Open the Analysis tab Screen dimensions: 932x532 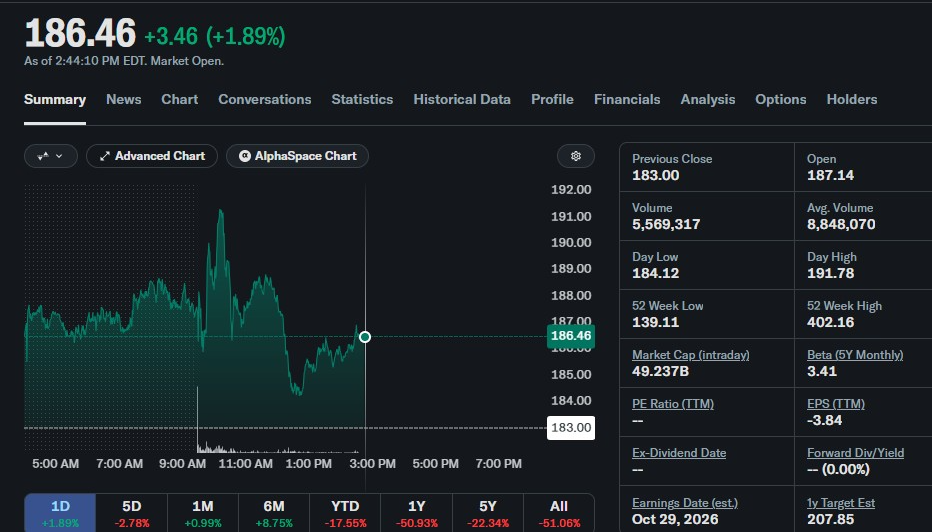coord(707,99)
